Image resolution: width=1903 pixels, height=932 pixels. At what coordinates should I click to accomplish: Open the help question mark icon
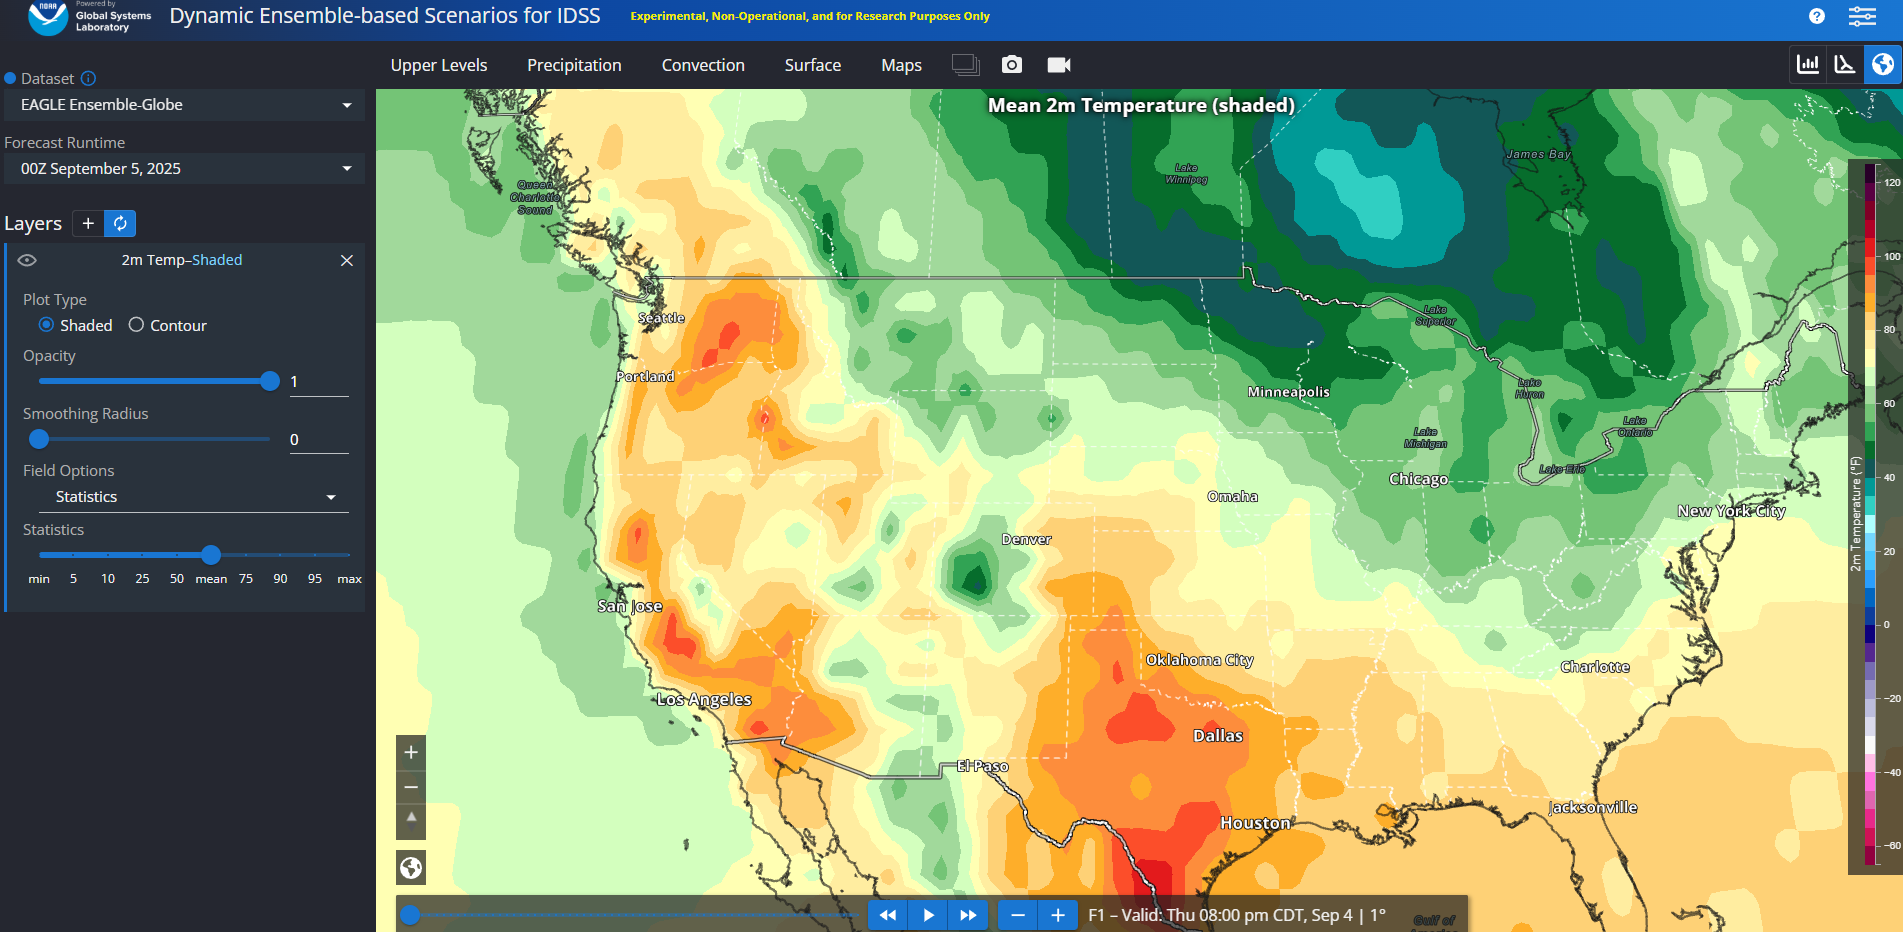point(1816,16)
